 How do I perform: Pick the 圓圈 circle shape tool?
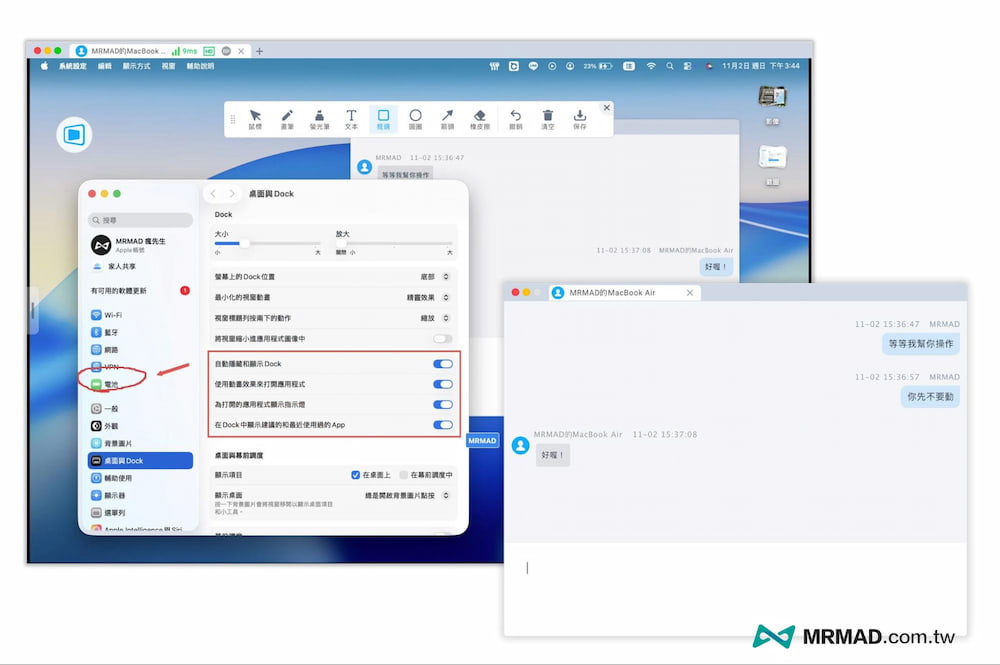tap(415, 119)
